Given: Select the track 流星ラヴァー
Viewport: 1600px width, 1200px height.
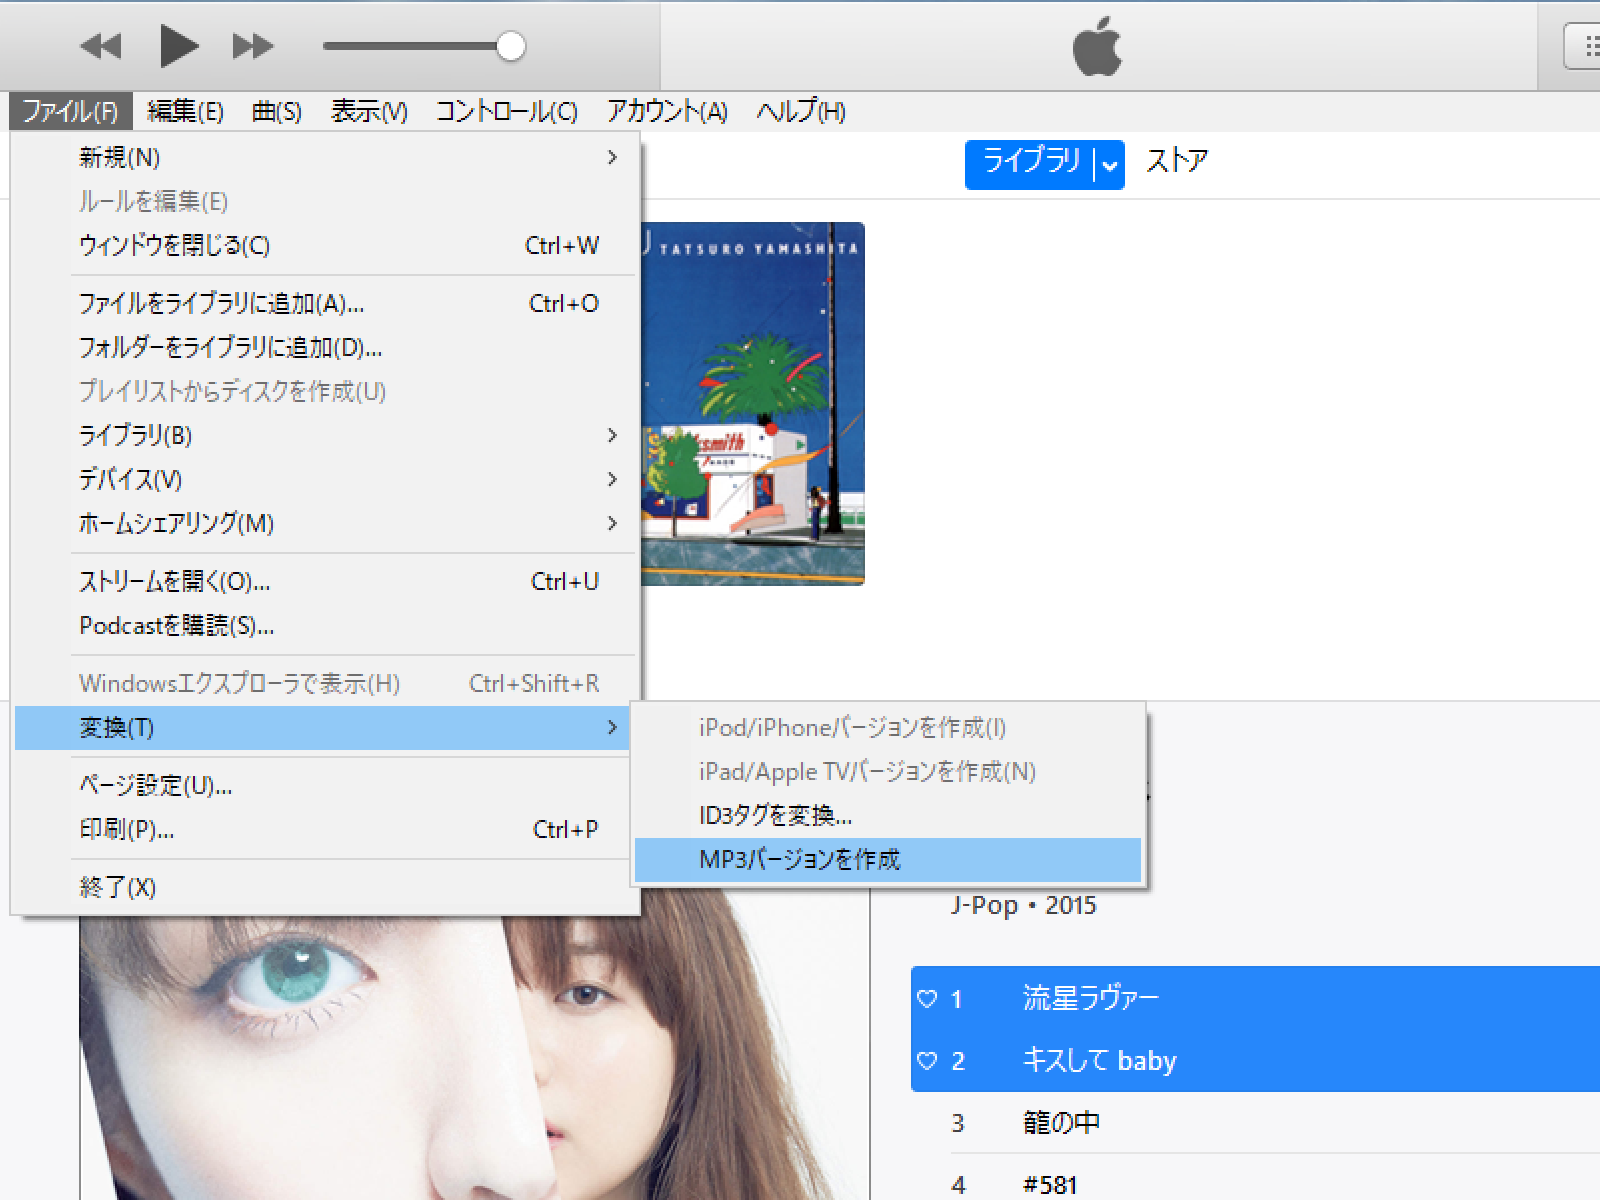Looking at the screenshot, I should [1256, 998].
